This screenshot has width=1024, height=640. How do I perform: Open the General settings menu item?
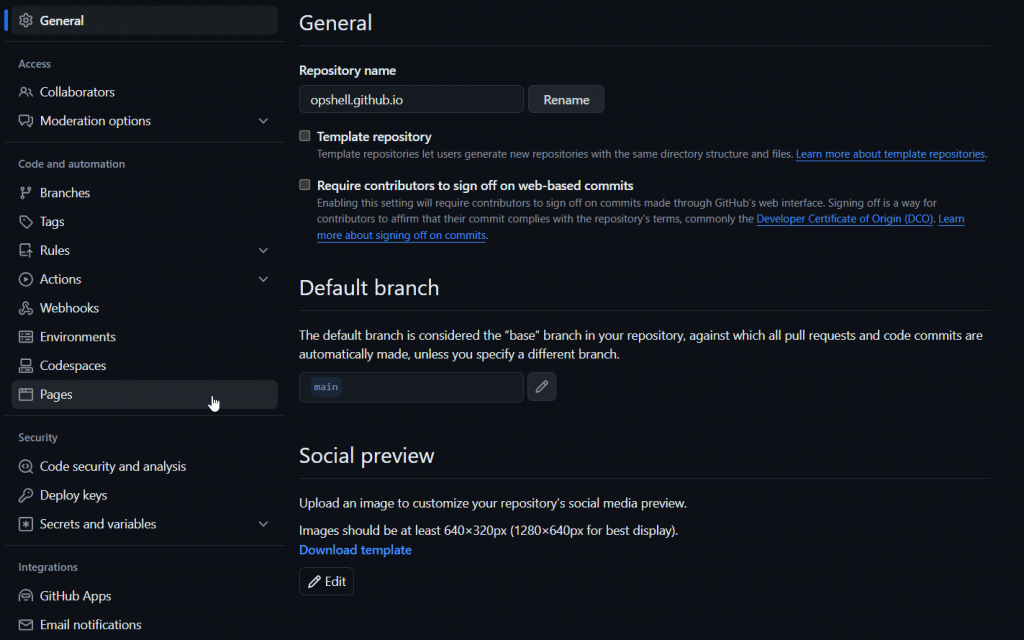click(x=144, y=20)
